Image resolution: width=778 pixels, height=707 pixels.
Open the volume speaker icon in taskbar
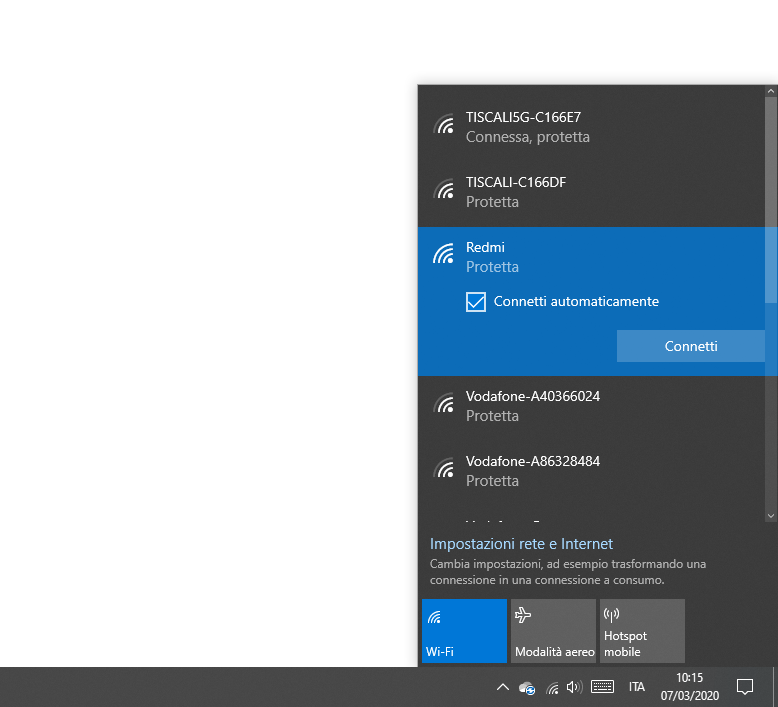(x=574, y=687)
